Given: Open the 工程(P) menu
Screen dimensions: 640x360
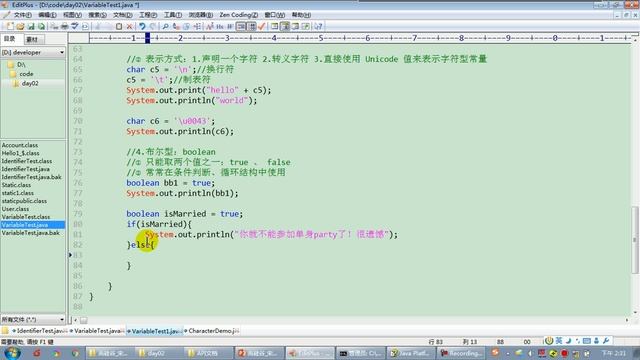Looking at the screenshot, I should coord(148,15).
